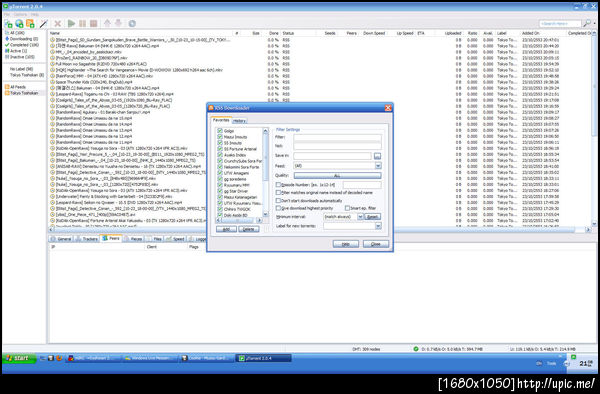Click the Firefox quick launch icon
Viewport: 600px width, 394px height.
coord(59,358)
